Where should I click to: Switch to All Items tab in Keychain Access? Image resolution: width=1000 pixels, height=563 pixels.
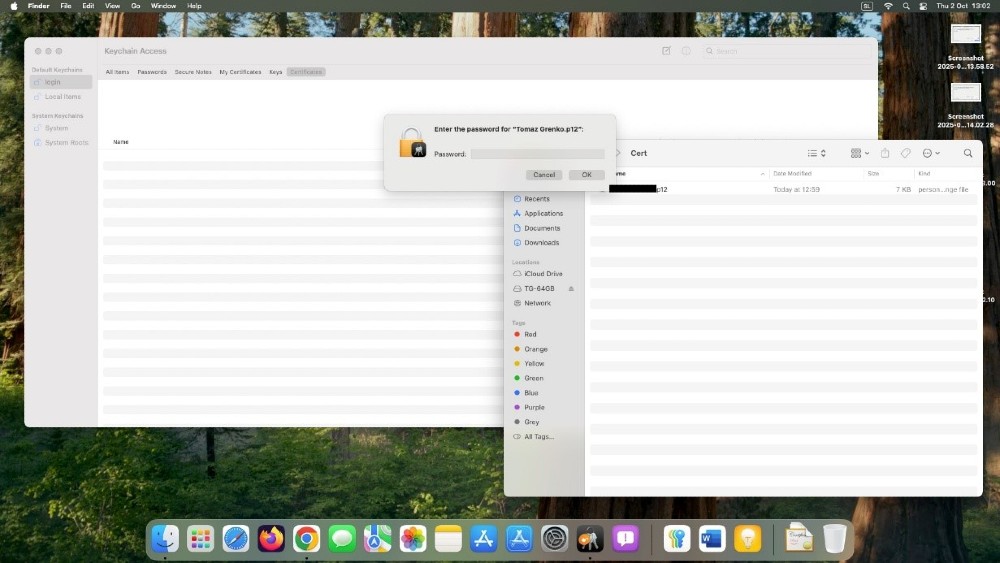pyautogui.click(x=117, y=72)
